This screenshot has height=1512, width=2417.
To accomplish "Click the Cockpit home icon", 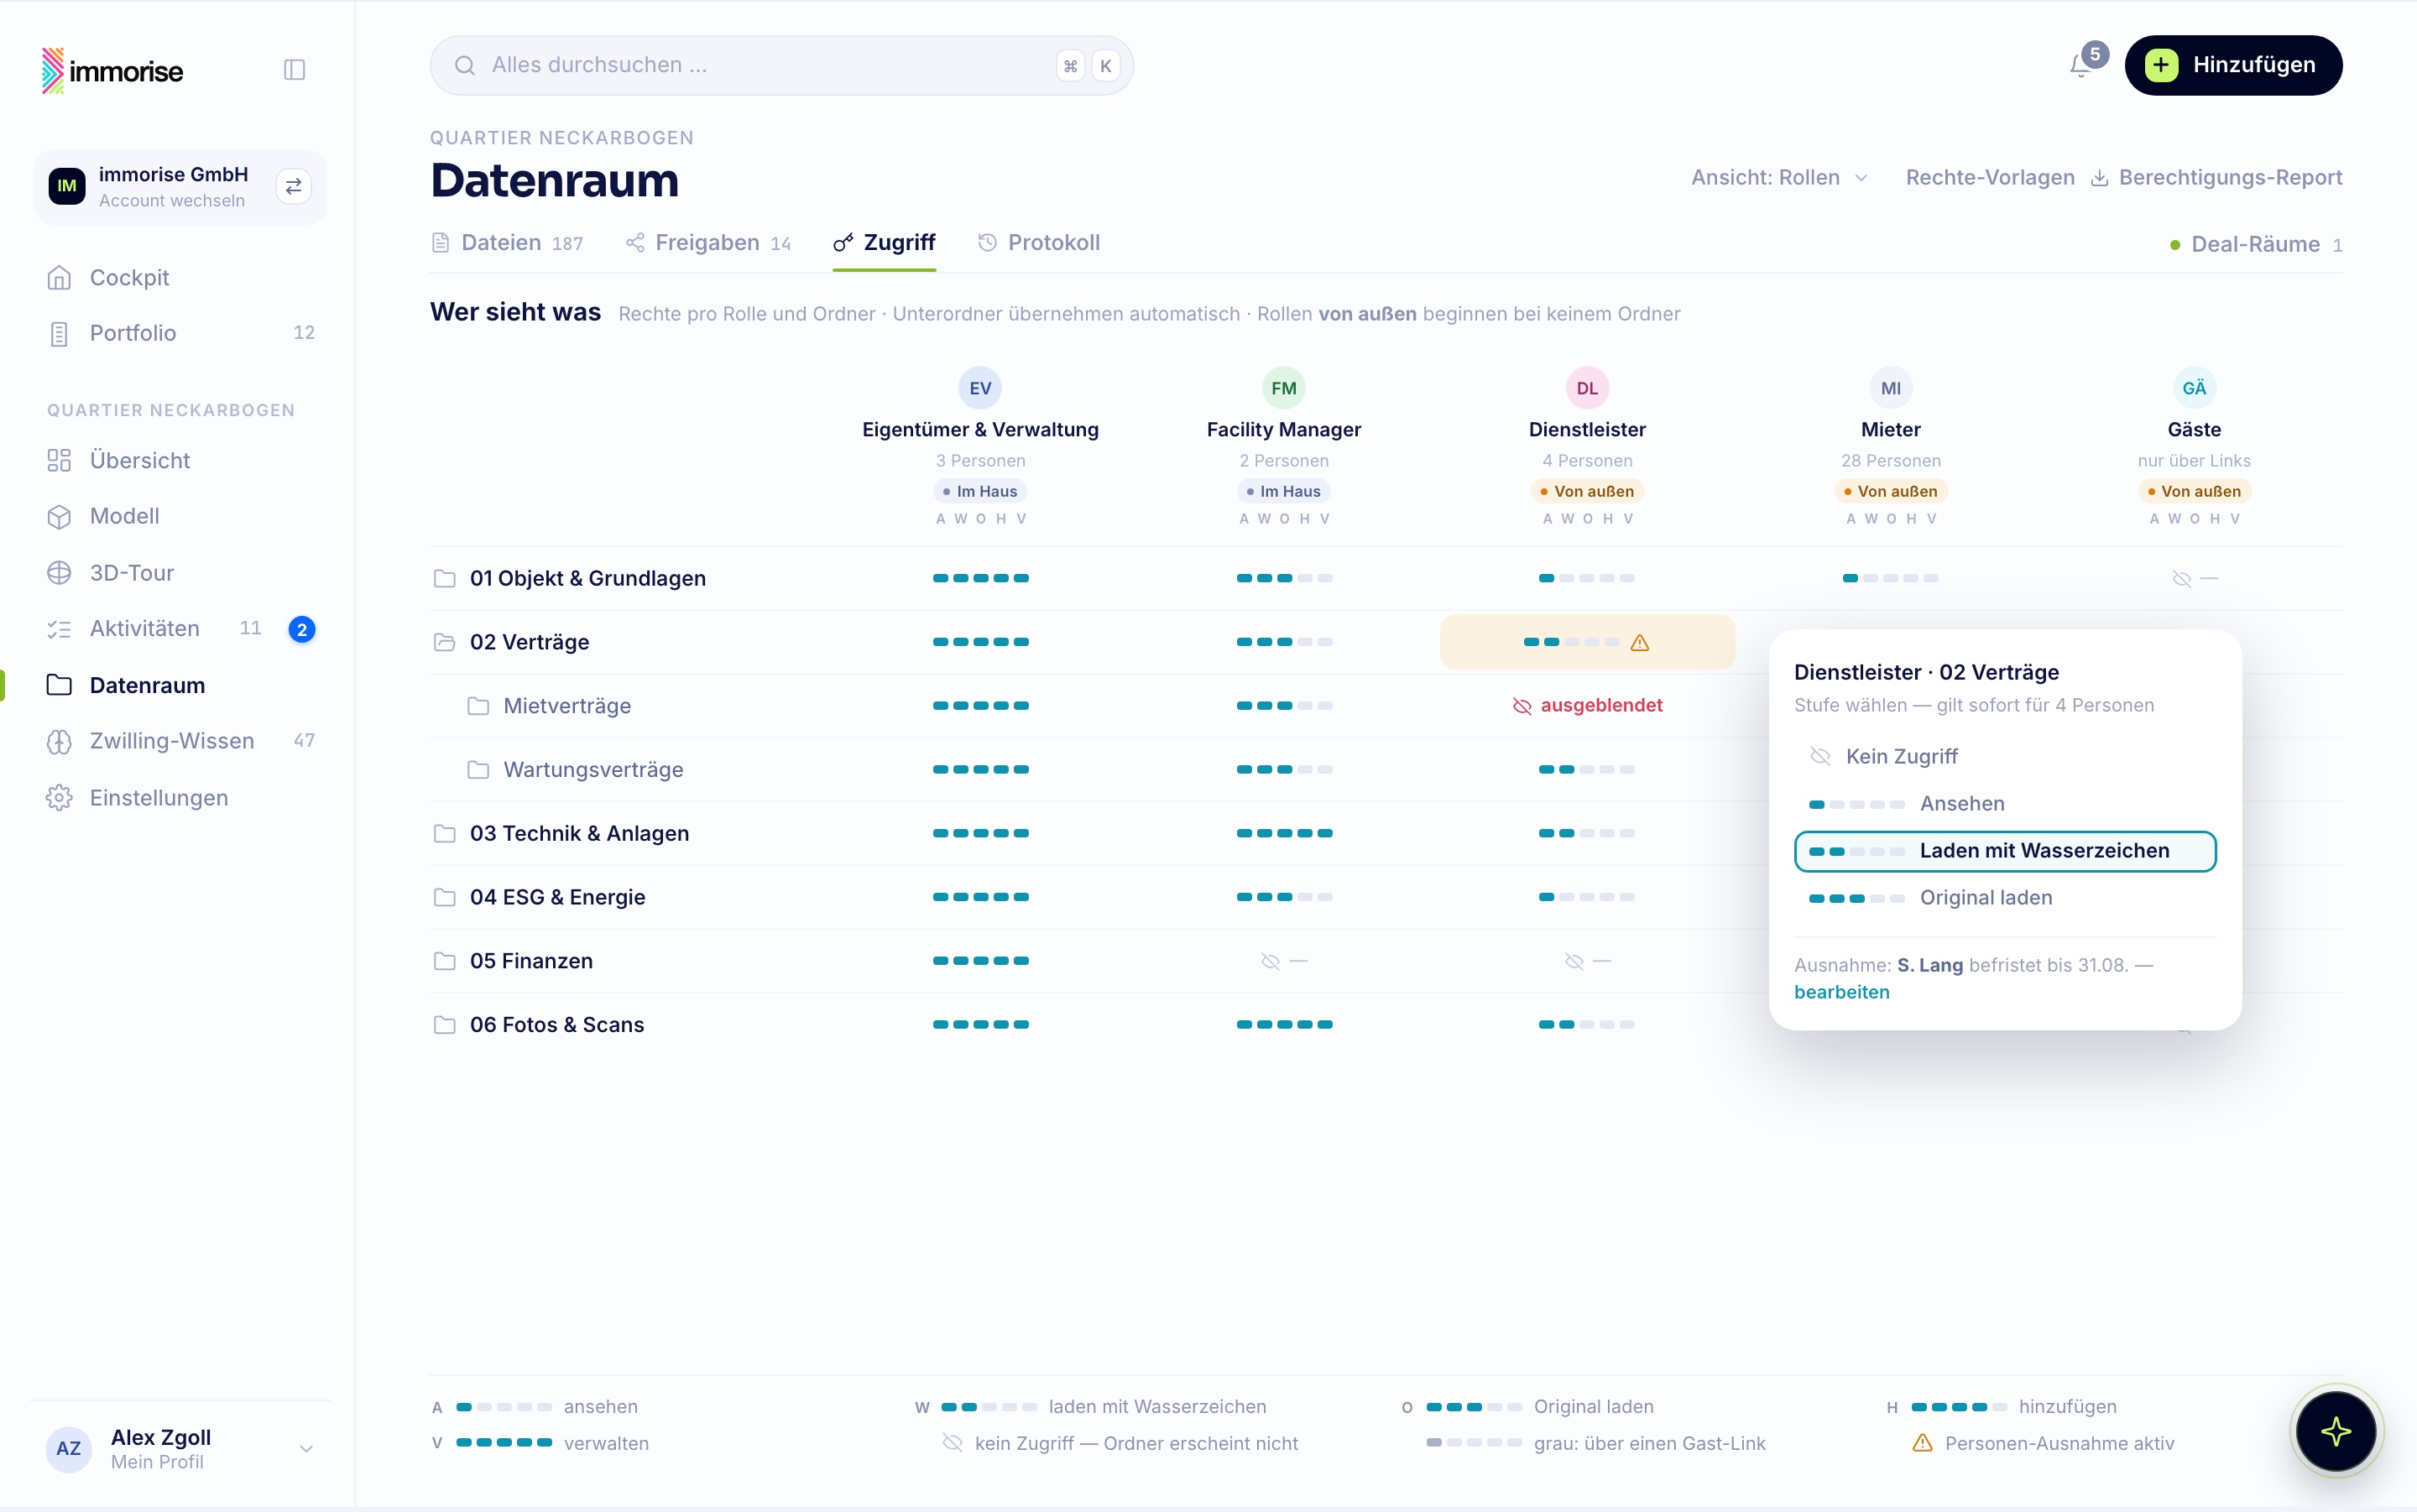I will pyautogui.click(x=59, y=278).
